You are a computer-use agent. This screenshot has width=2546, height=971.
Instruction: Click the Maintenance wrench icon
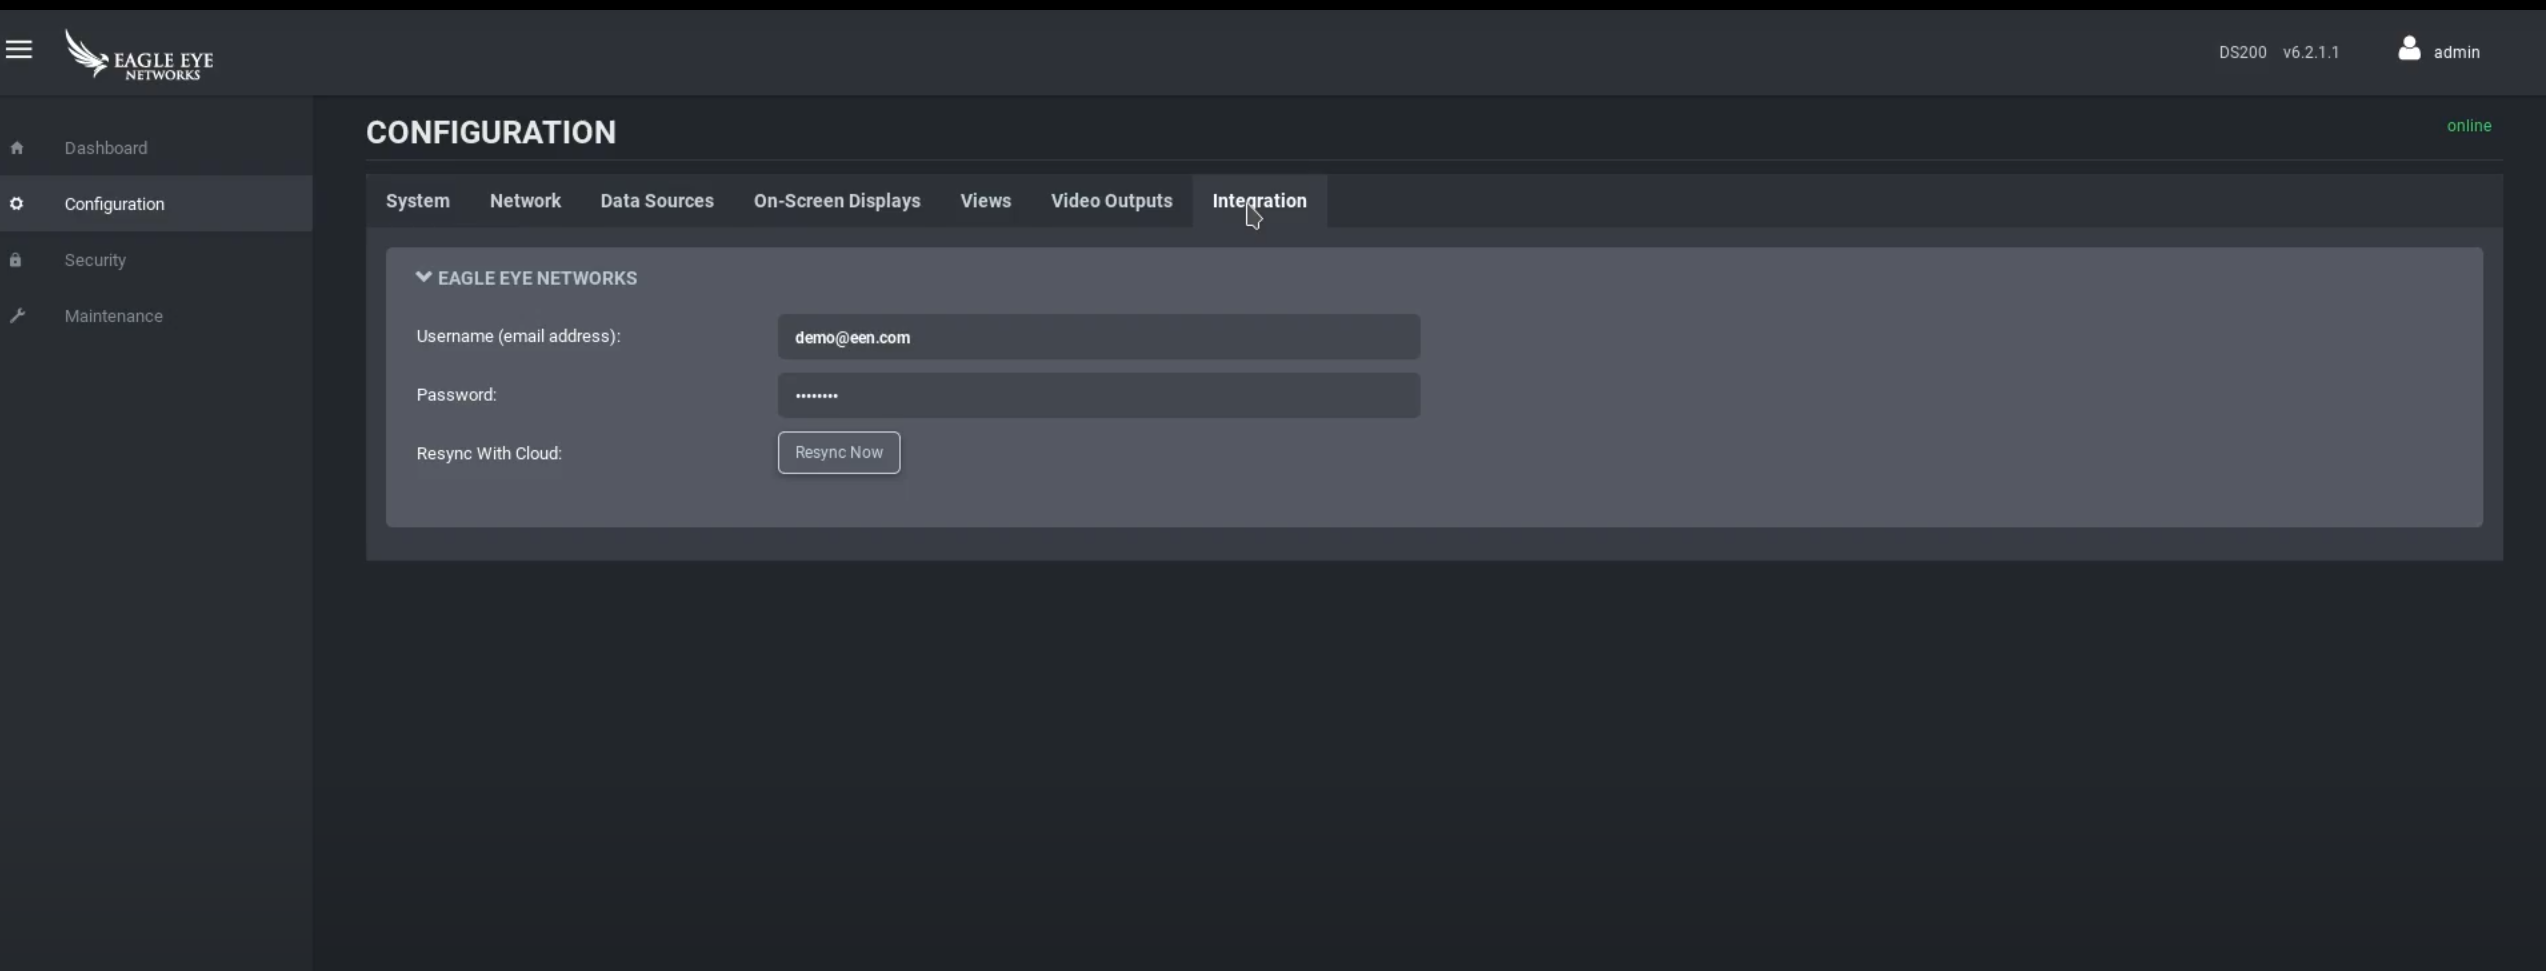coord(17,316)
